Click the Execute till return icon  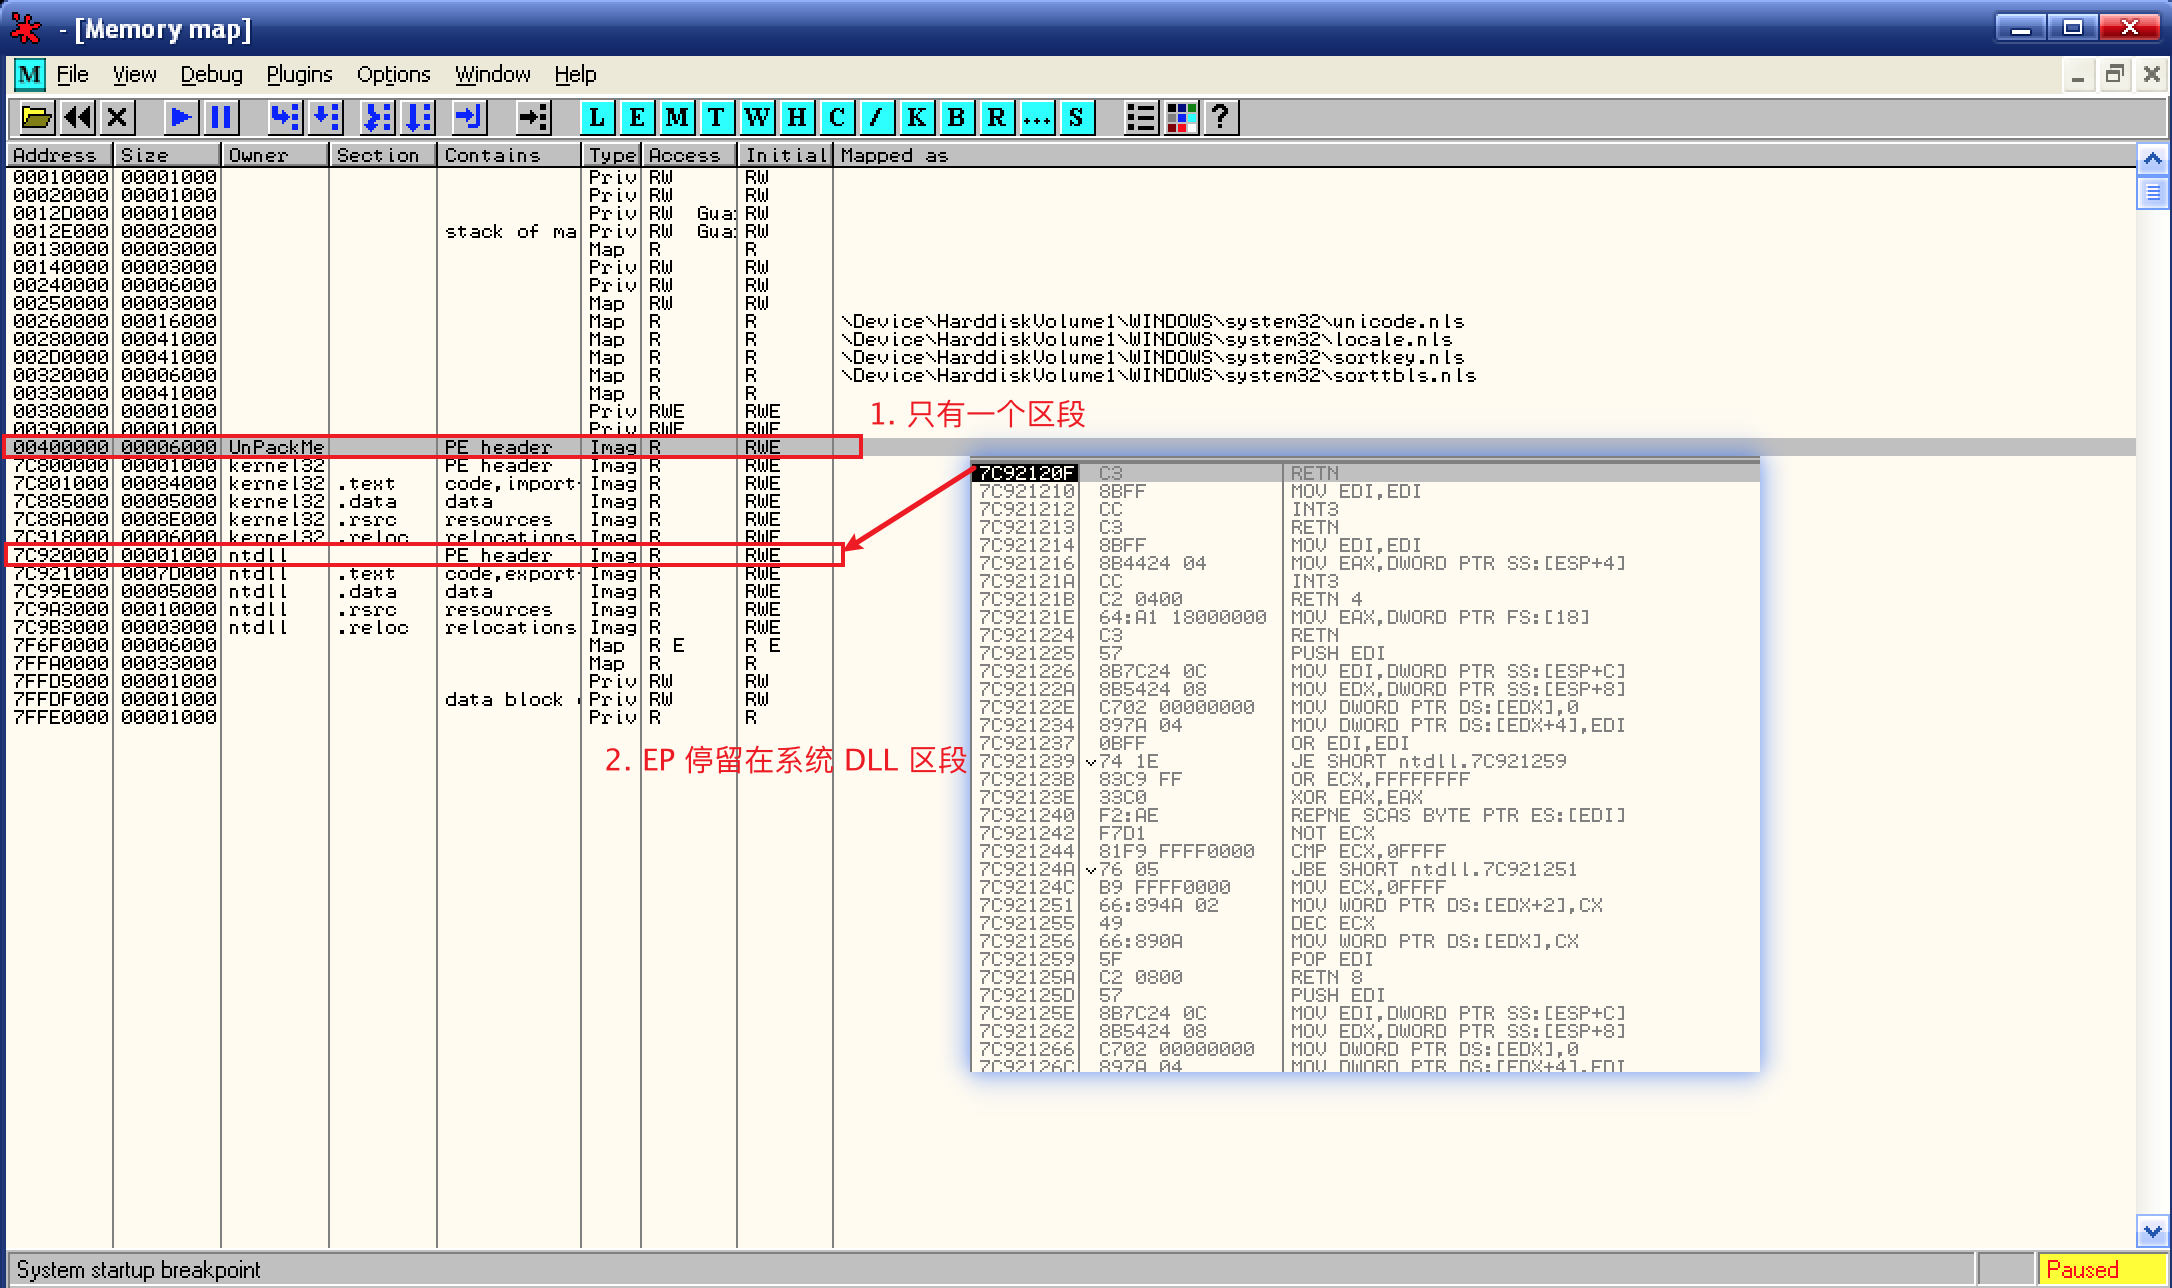pyautogui.click(x=467, y=118)
